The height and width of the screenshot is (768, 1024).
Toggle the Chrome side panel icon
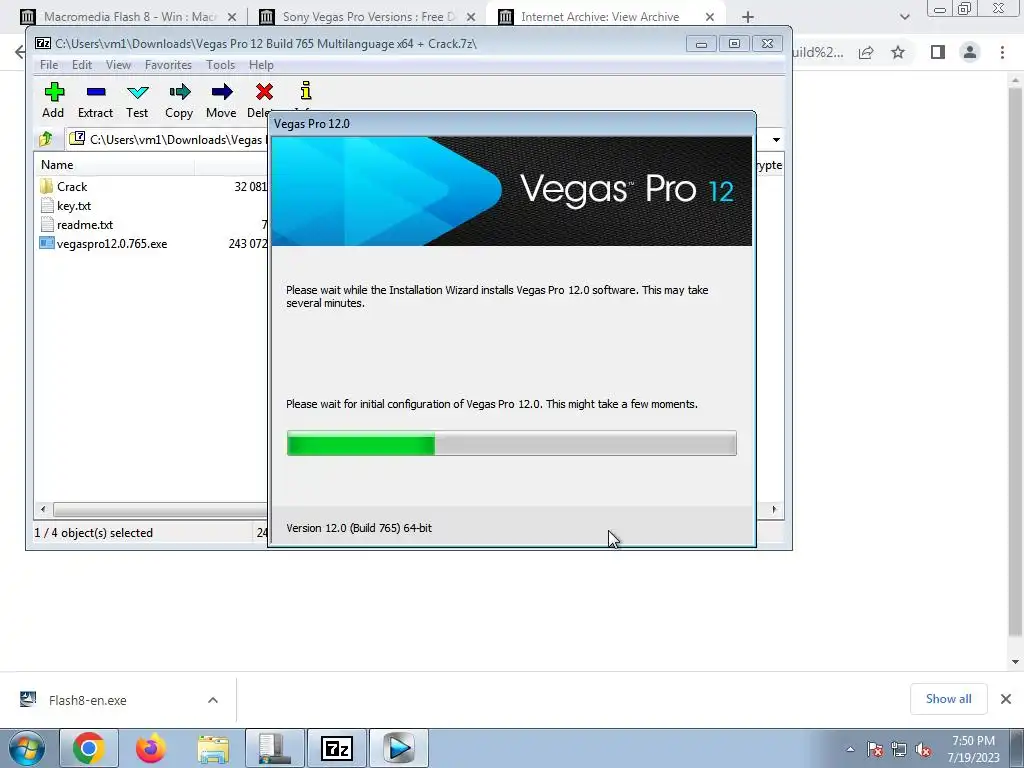click(938, 52)
